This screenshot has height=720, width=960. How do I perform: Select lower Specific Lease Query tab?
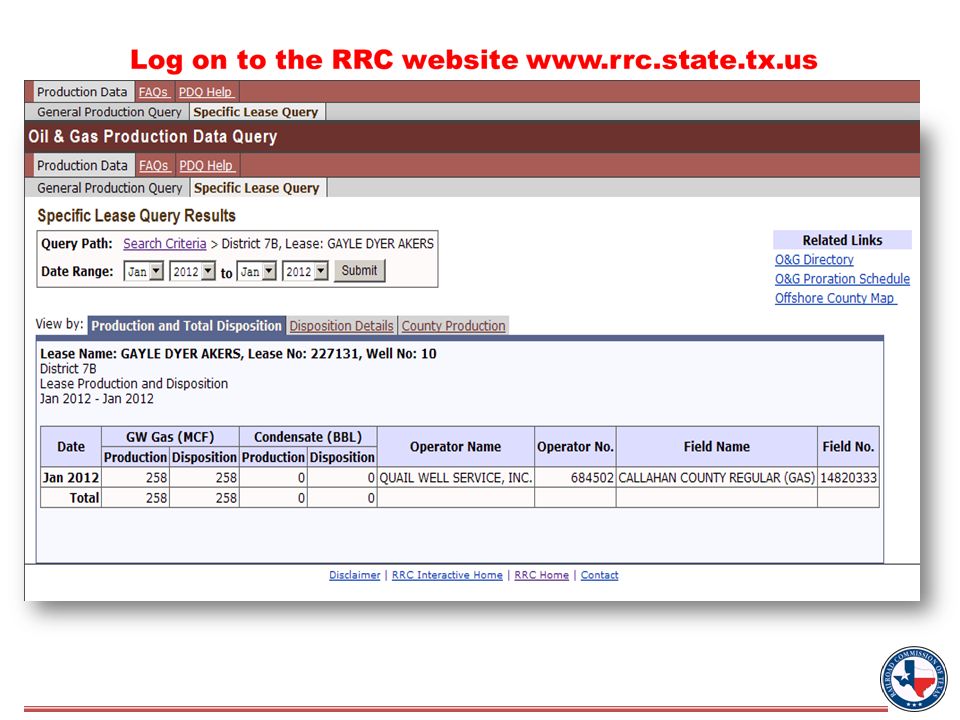(x=257, y=188)
